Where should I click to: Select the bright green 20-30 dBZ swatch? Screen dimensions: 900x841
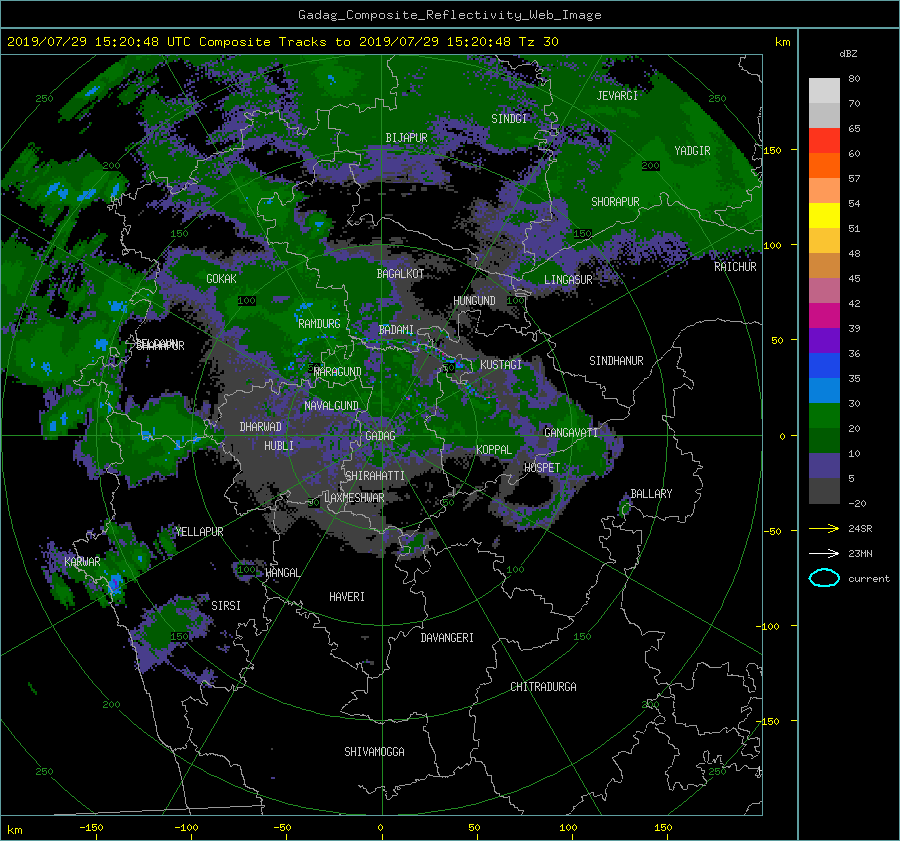point(824,416)
